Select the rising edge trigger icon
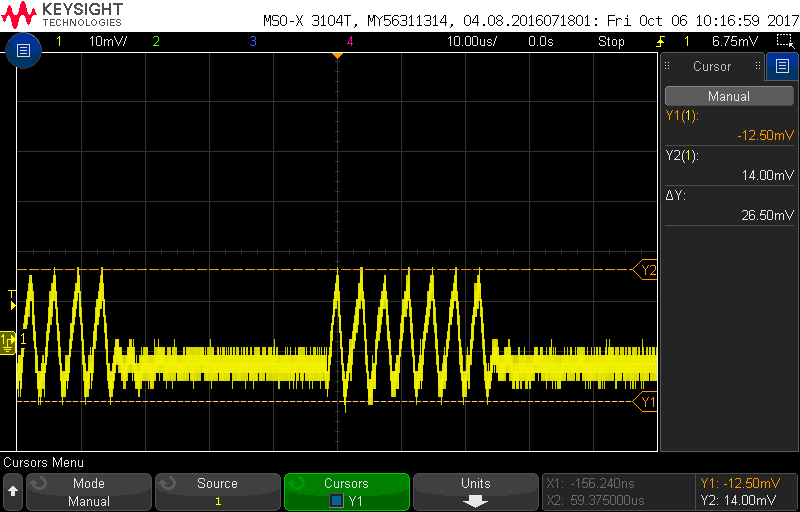This screenshot has height=512, width=800. [x=660, y=41]
